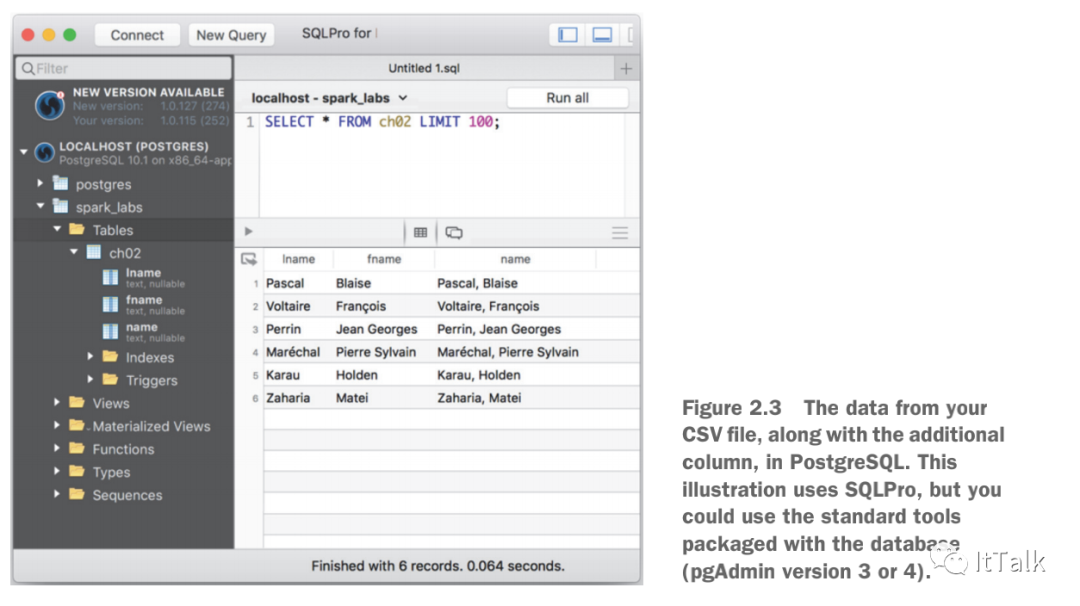Select line number 1 in the editor gutter
Image resolution: width=1080 pixels, height=606 pixels.
(x=249, y=122)
